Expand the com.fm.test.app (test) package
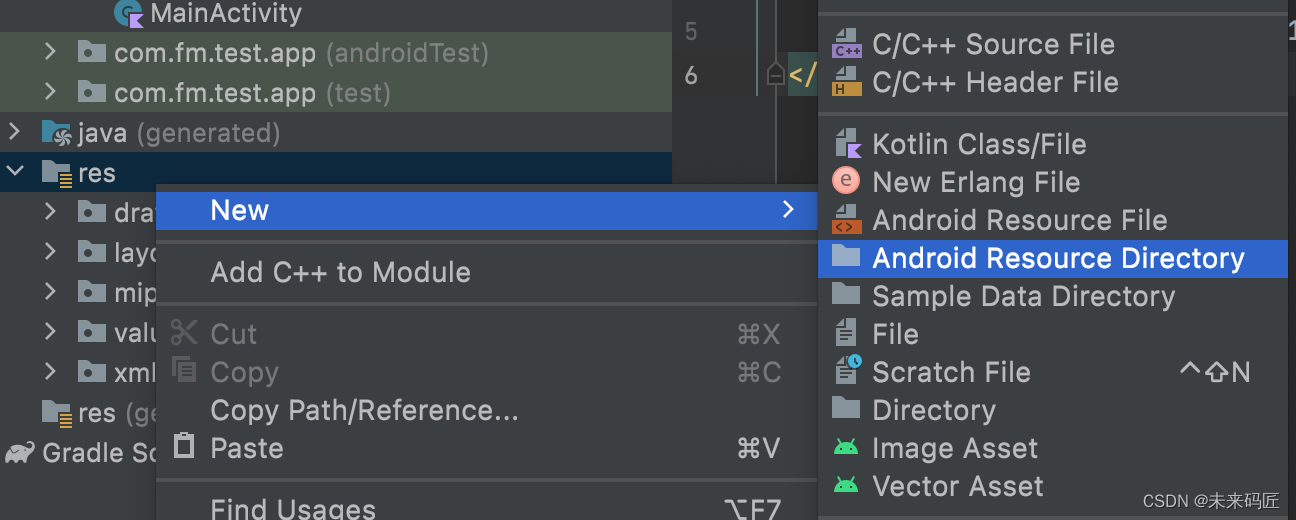1296x520 pixels. coord(50,92)
